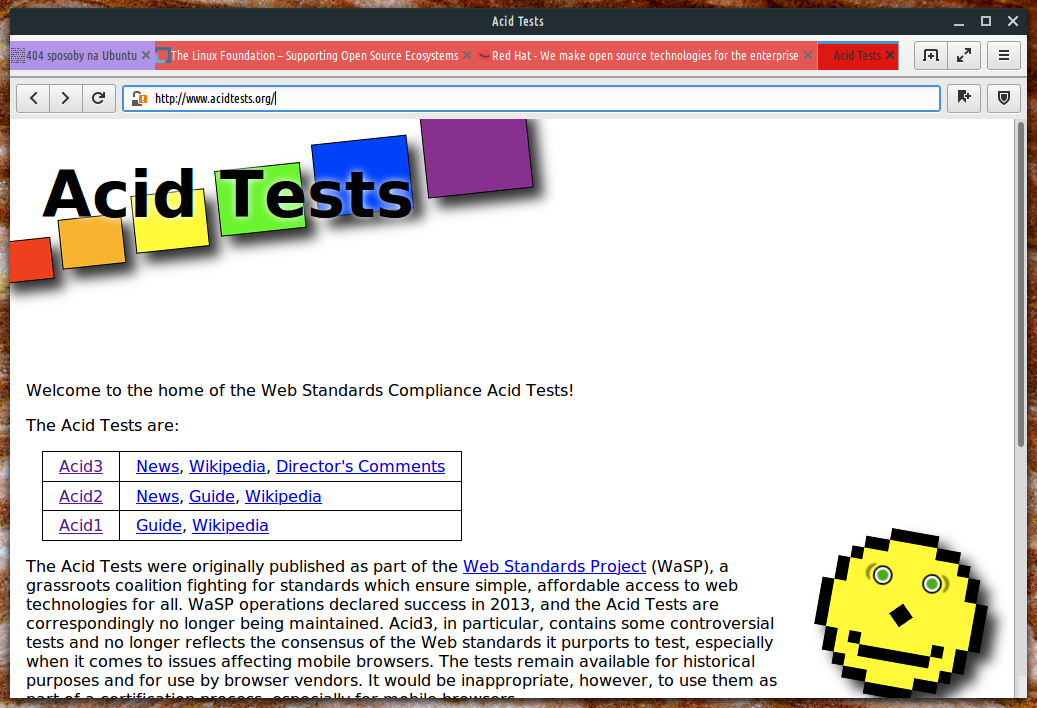The width and height of the screenshot is (1037, 708).
Task: Open the Acid2 test link
Action: click(81, 496)
